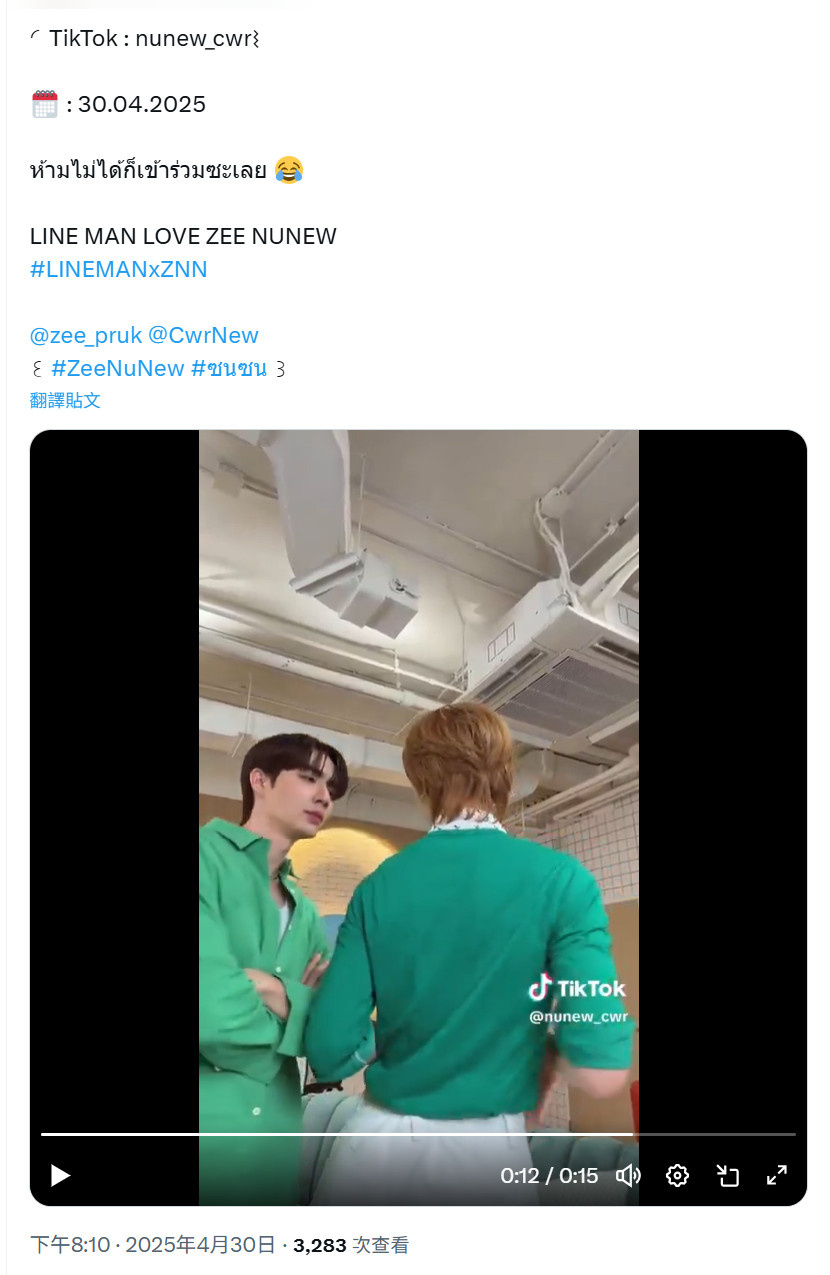Screen dimensions: 830x1275
Task: Mute the video using the speaker icon
Action: pos(628,1175)
